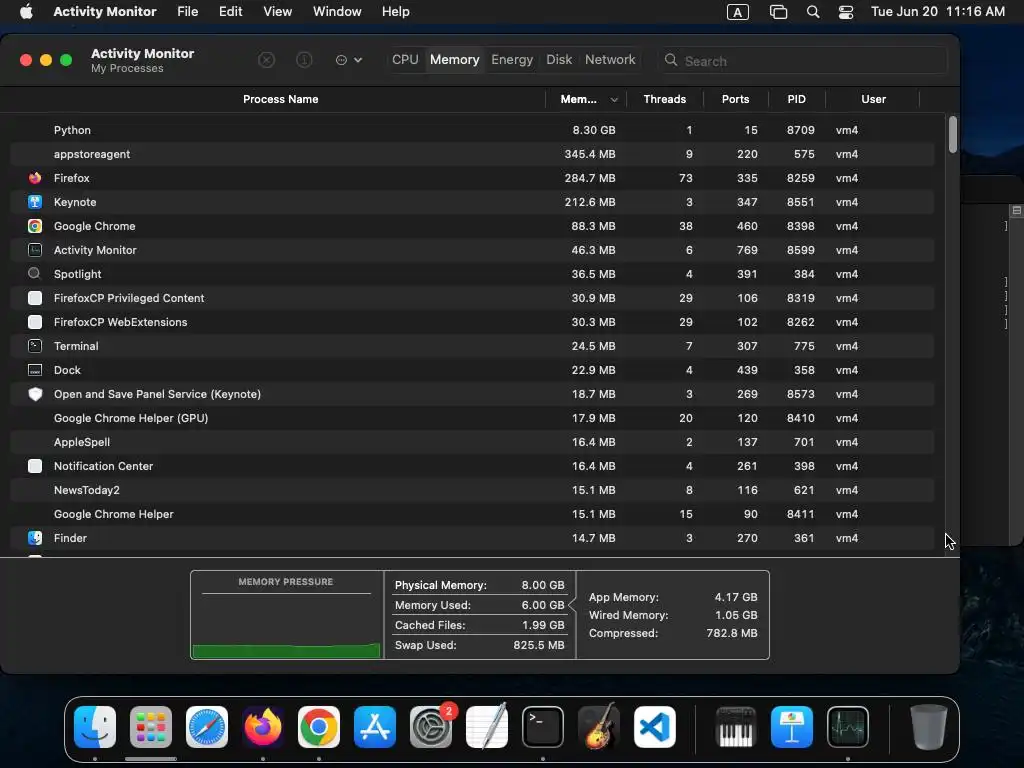Sort by Ports column header
The height and width of the screenshot is (768, 1024).
[735, 99]
